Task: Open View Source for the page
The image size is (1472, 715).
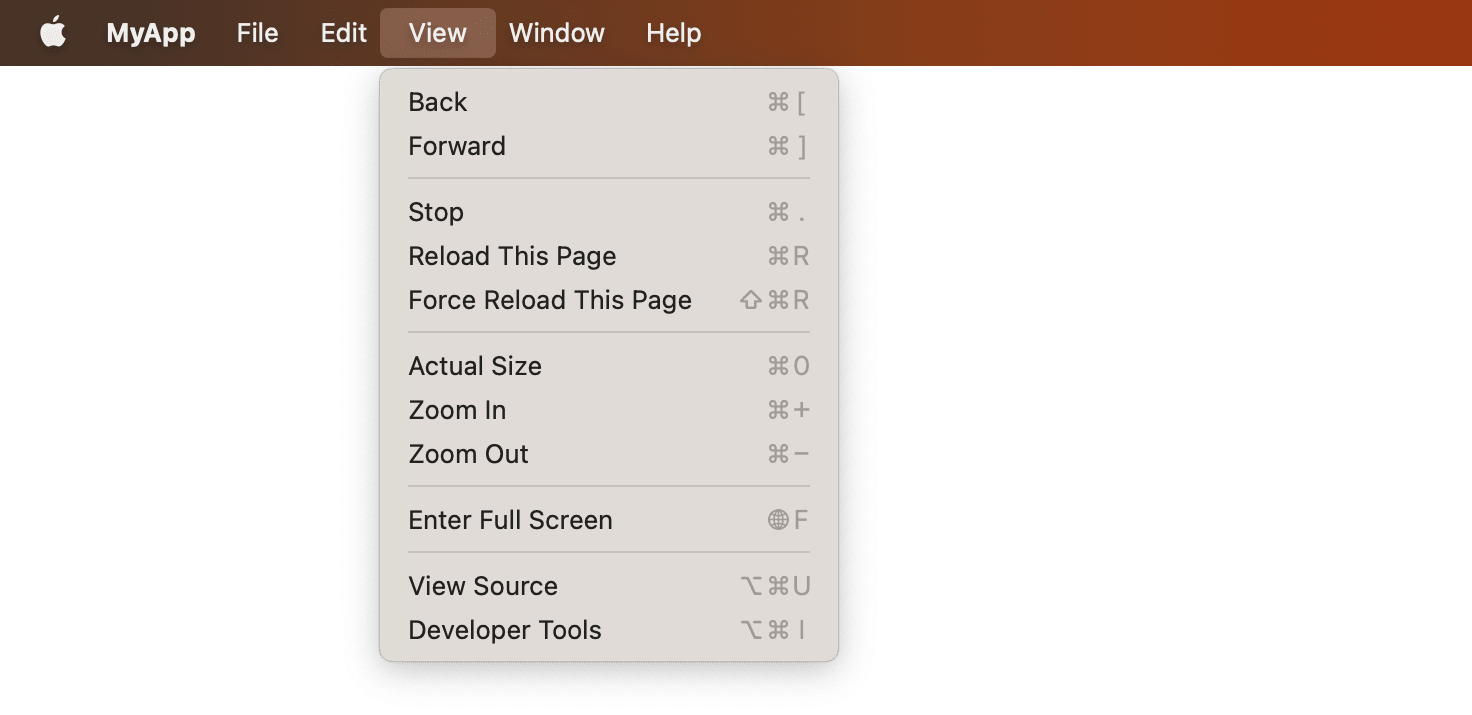Action: pos(483,585)
